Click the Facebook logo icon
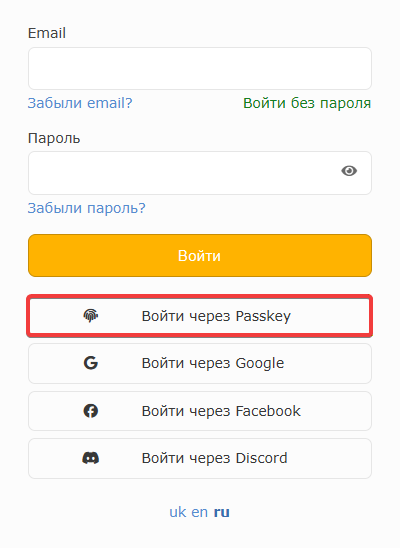 (90, 411)
